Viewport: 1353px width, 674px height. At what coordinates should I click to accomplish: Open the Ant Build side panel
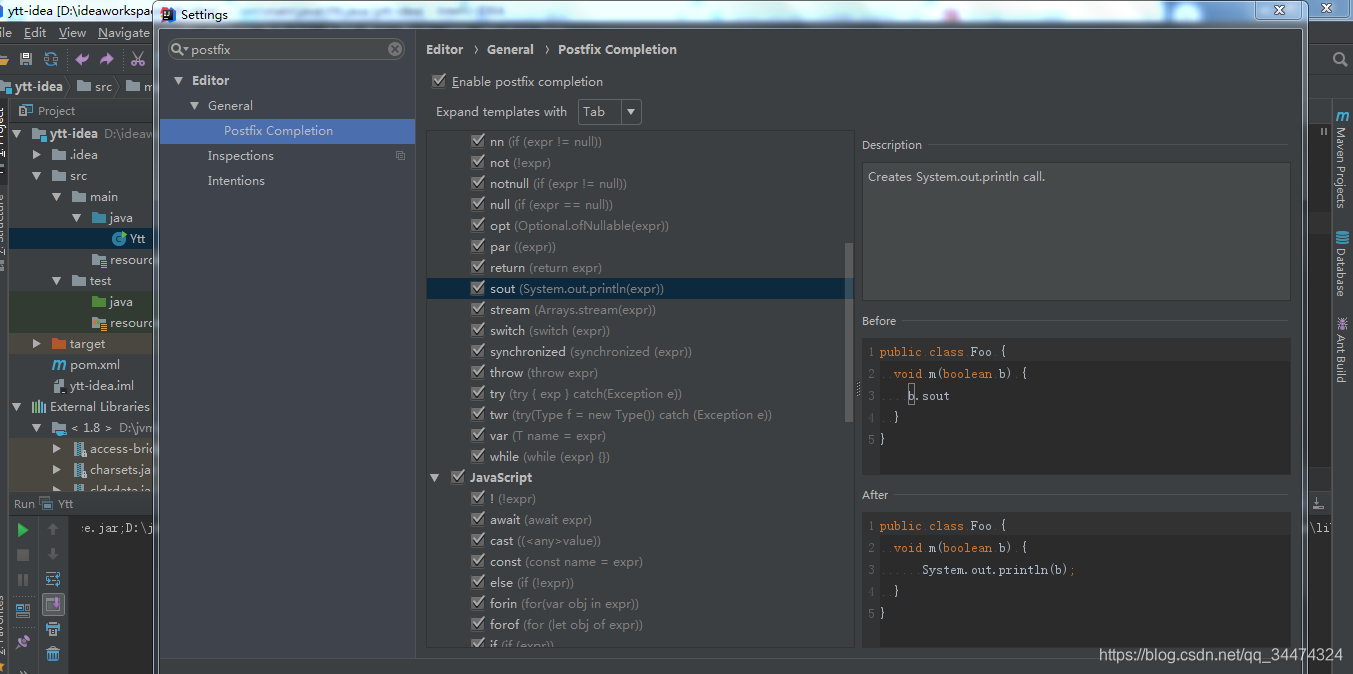1341,350
